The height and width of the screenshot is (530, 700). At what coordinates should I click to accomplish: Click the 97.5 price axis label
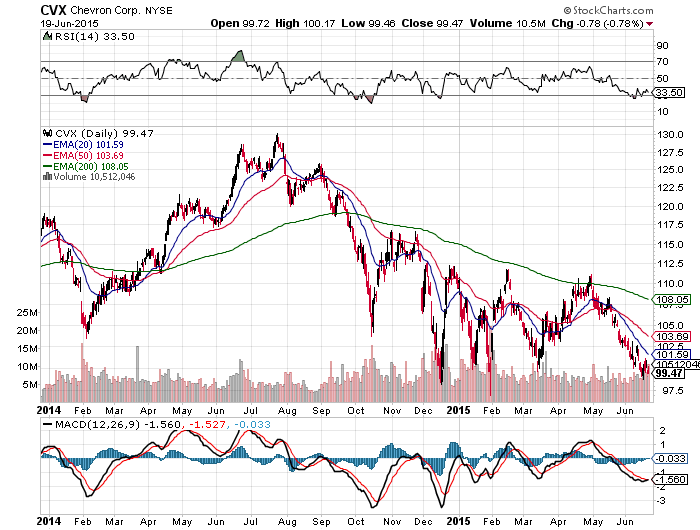tap(672, 391)
